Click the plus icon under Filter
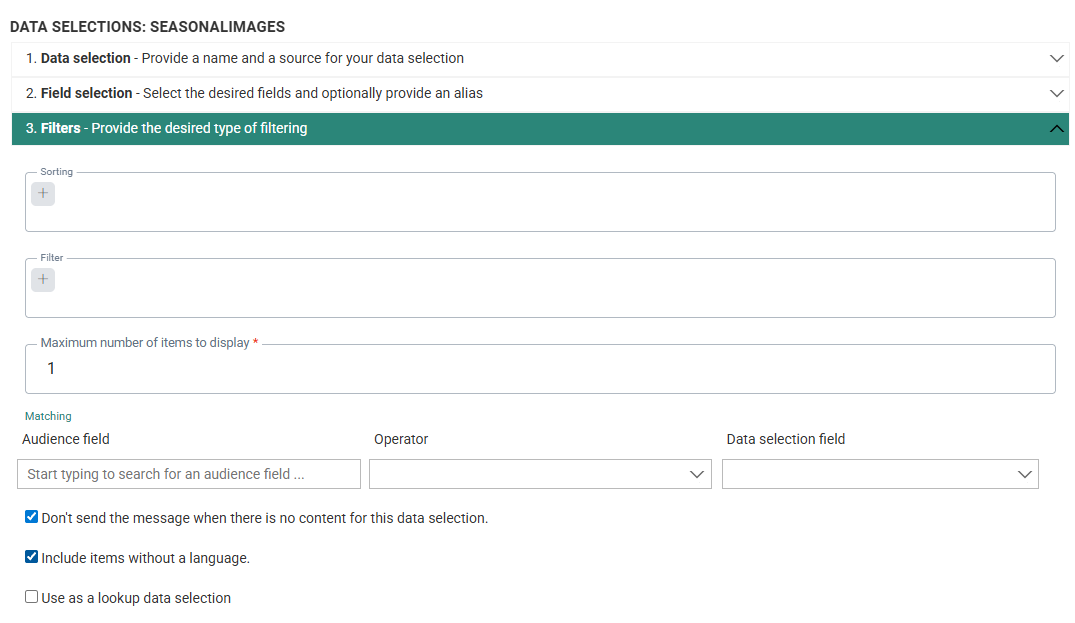1075x623 pixels. [43, 280]
